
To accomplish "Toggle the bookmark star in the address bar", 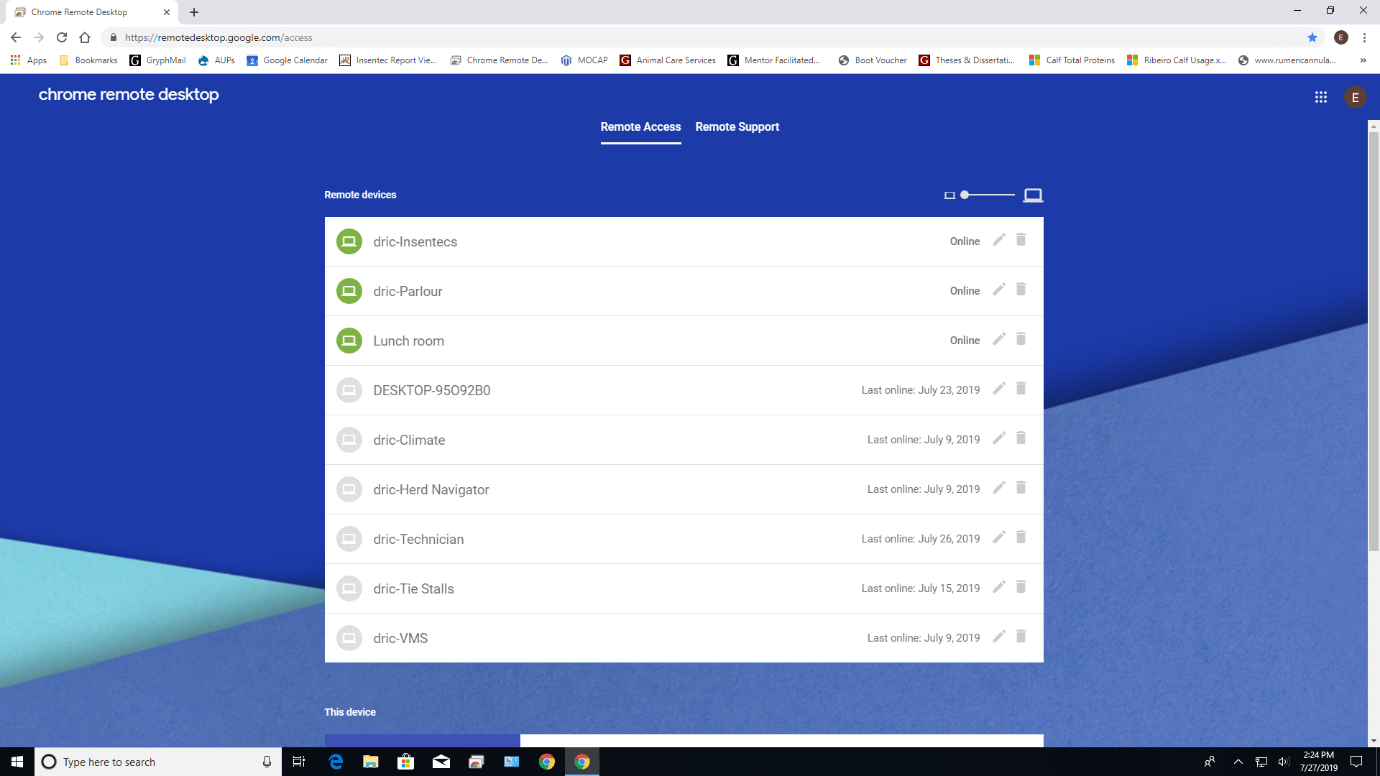I will coord(1312,37).
